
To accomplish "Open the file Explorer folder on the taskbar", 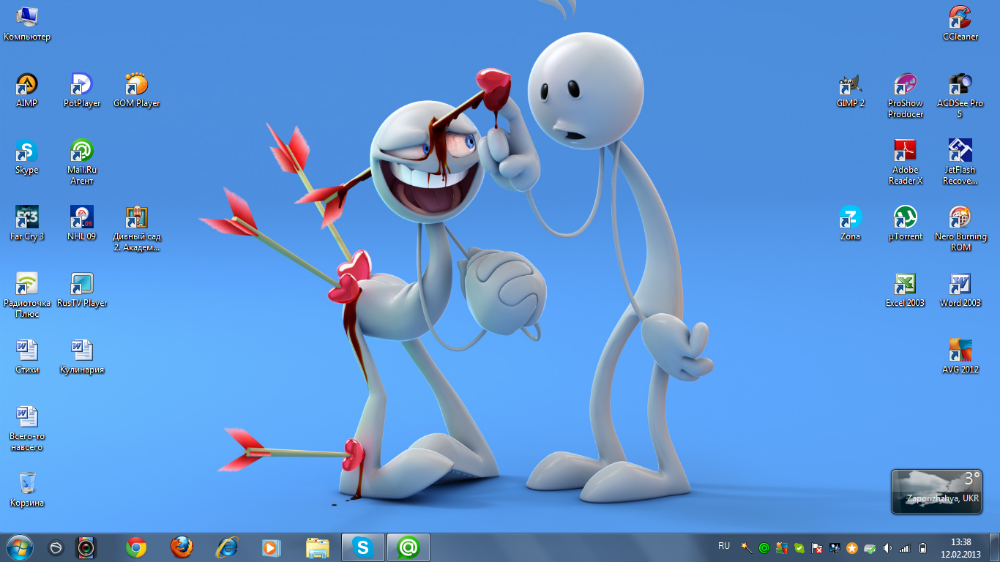I will point(317,547).
